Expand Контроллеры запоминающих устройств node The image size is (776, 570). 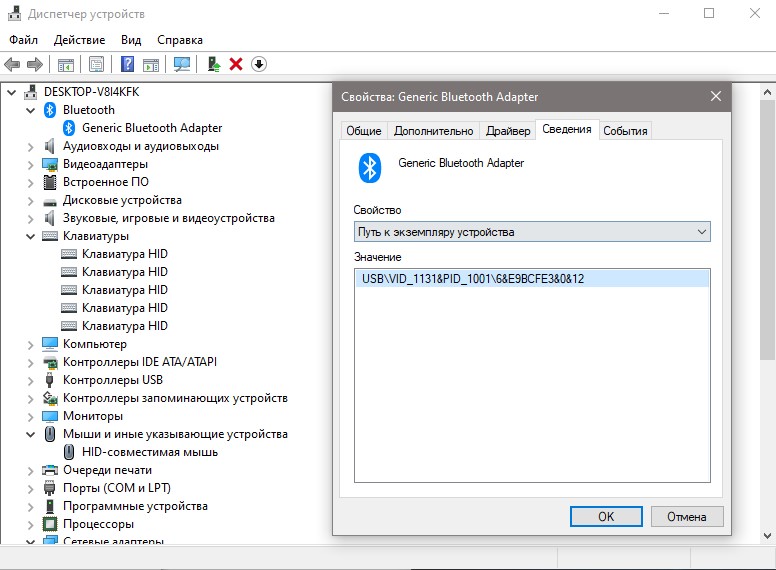[x=31, y=399]
